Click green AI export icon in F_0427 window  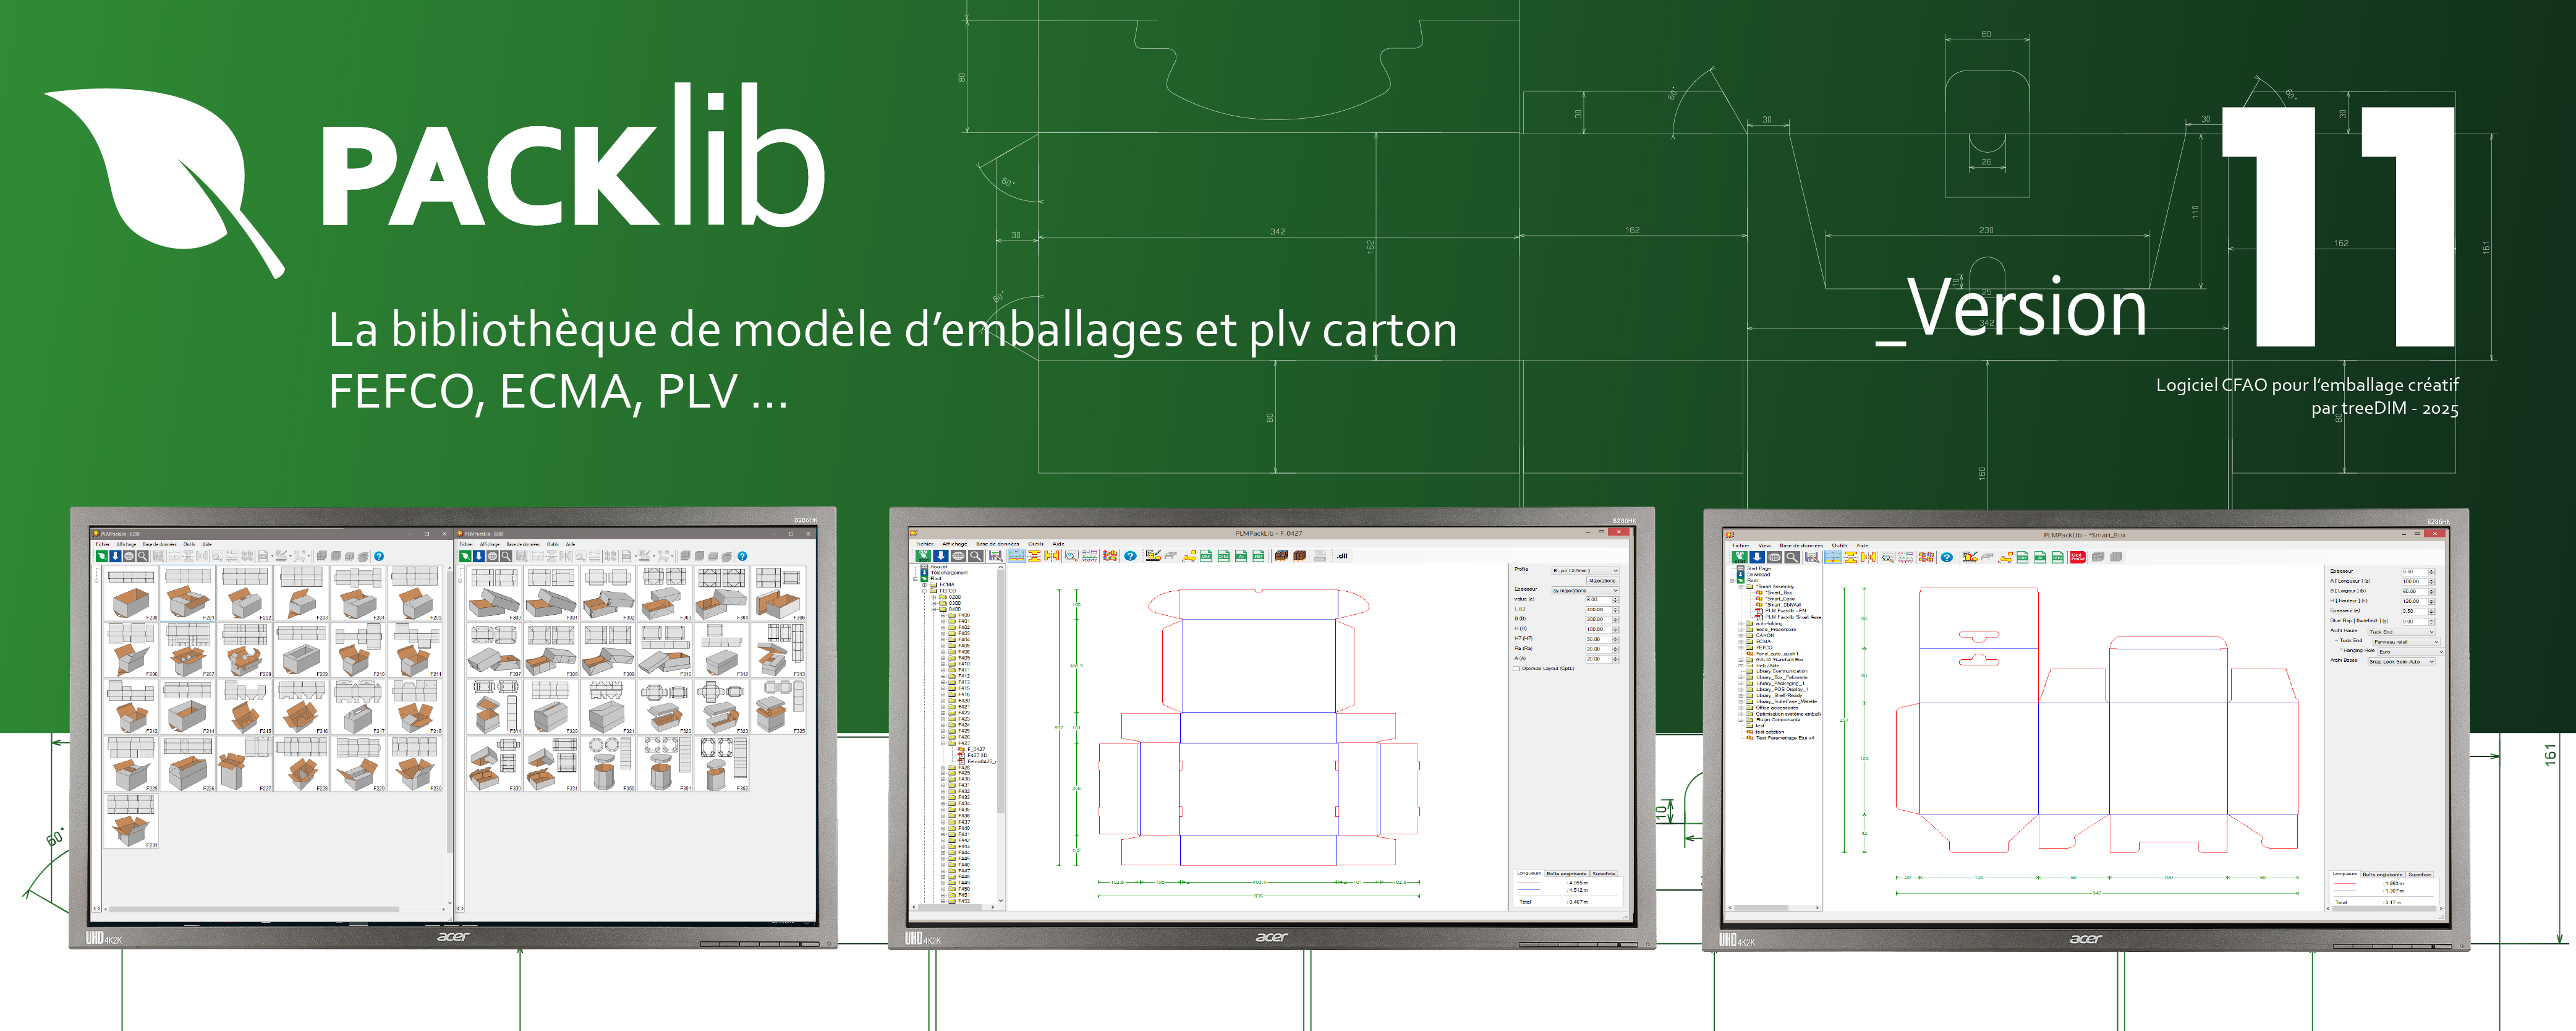click(x=1241, y=556)
